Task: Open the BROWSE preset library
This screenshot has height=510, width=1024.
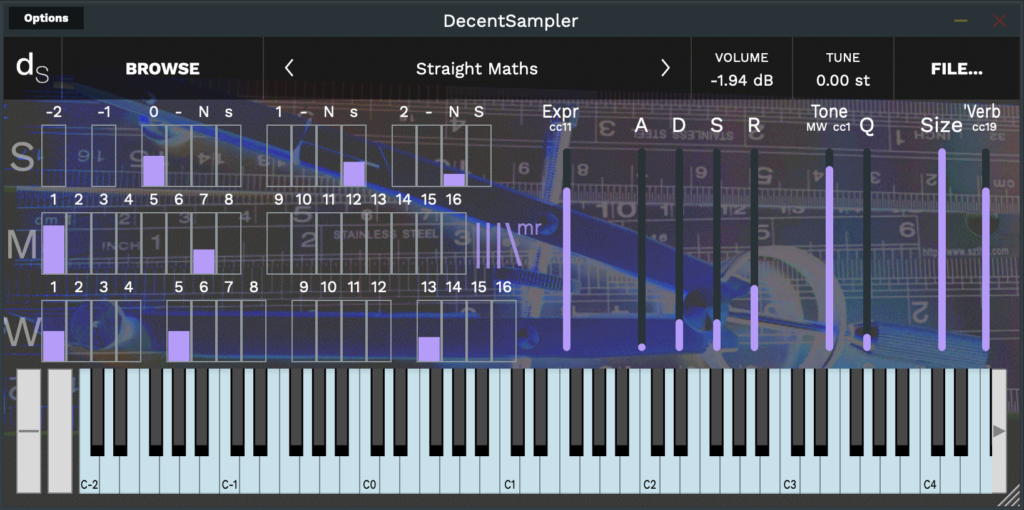Action: point(163,69)
